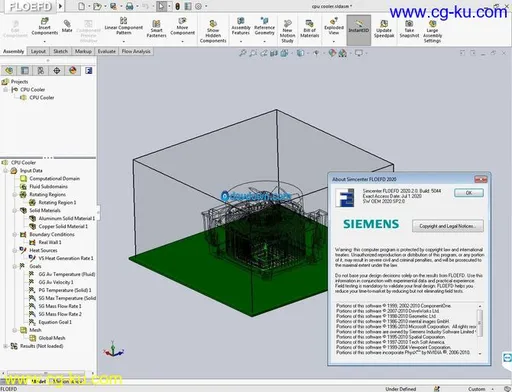Viewport: 512px width, 392px height.
Task: Open the FLOEFD menu arrow
Action: point(60,6)
